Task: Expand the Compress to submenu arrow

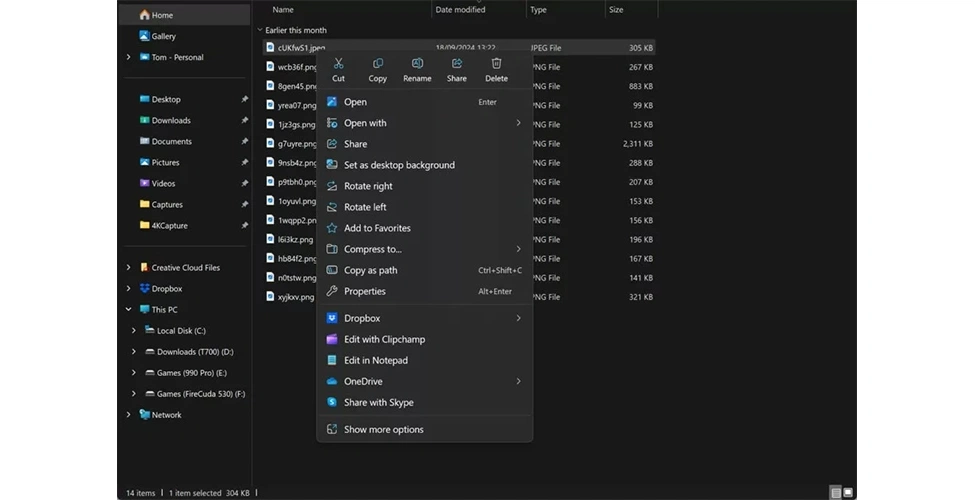Action: 518,249
